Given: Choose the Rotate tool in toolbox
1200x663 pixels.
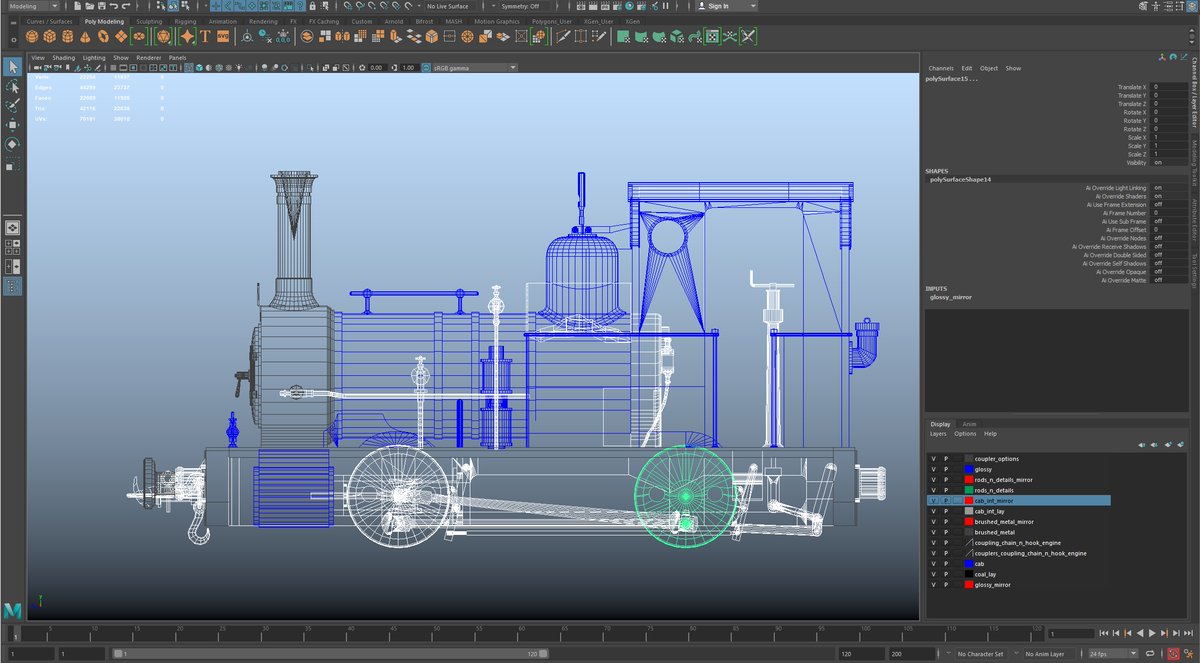Looking at the screenshot, I should pos(12,143).
